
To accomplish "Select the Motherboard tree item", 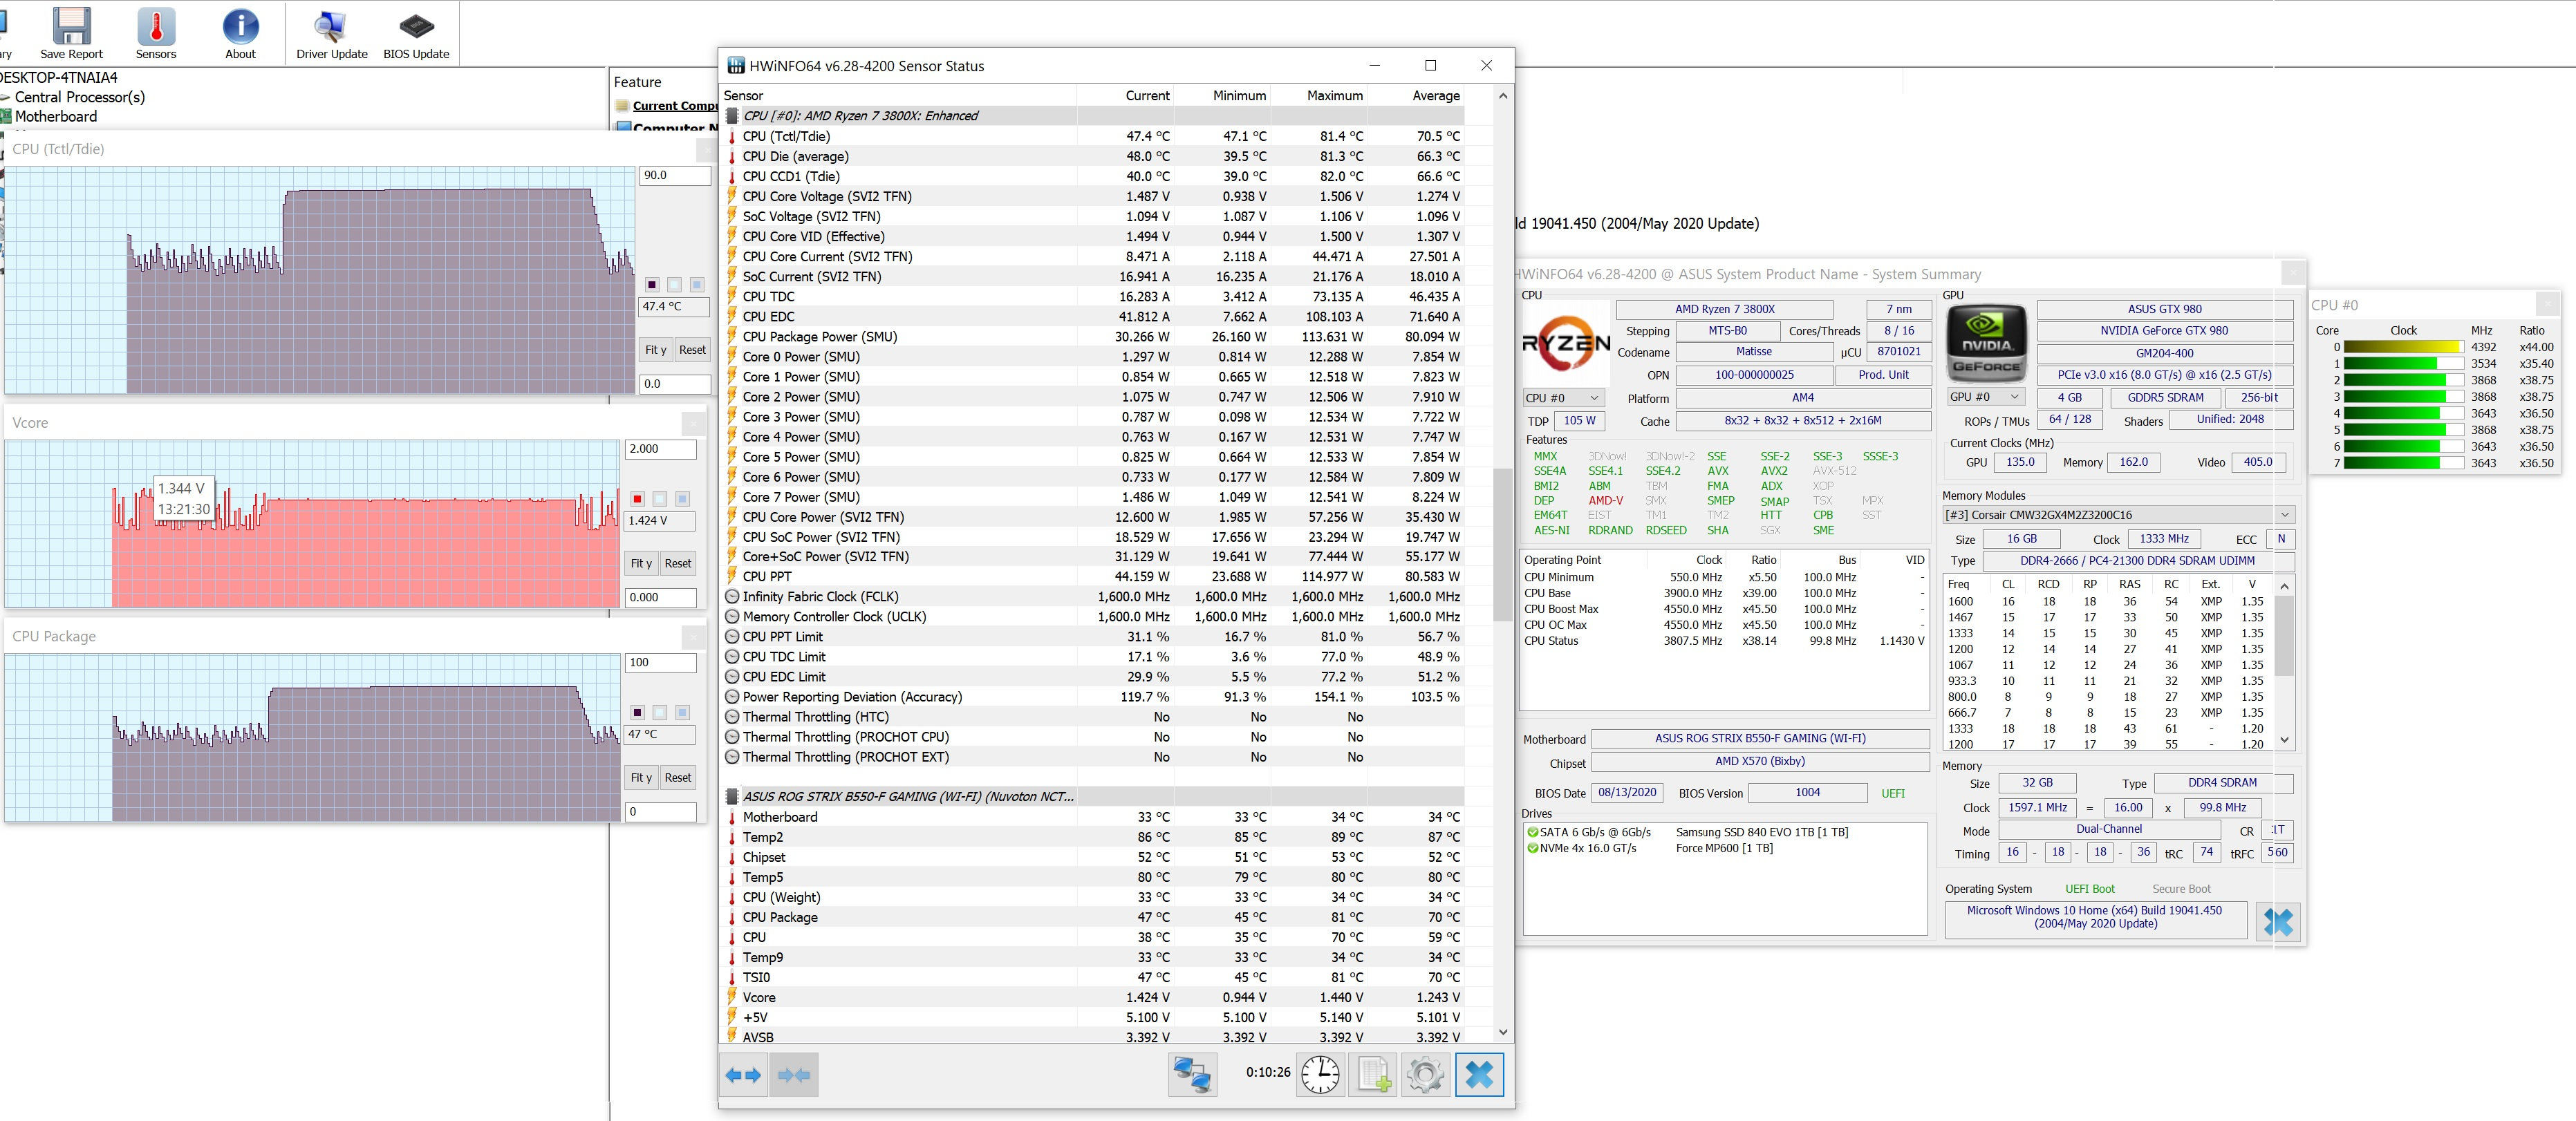I will [x=56, y=116].
